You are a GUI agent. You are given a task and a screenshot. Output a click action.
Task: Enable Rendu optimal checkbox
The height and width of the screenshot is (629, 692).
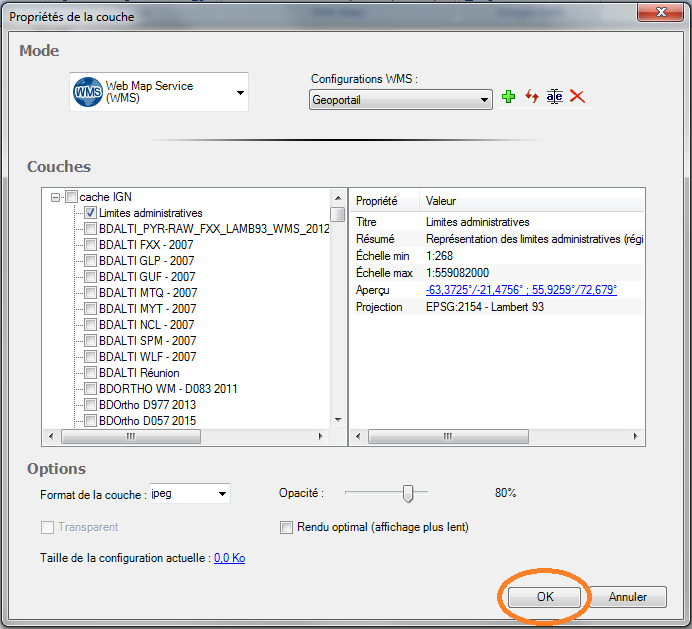(x=287, y=527)
